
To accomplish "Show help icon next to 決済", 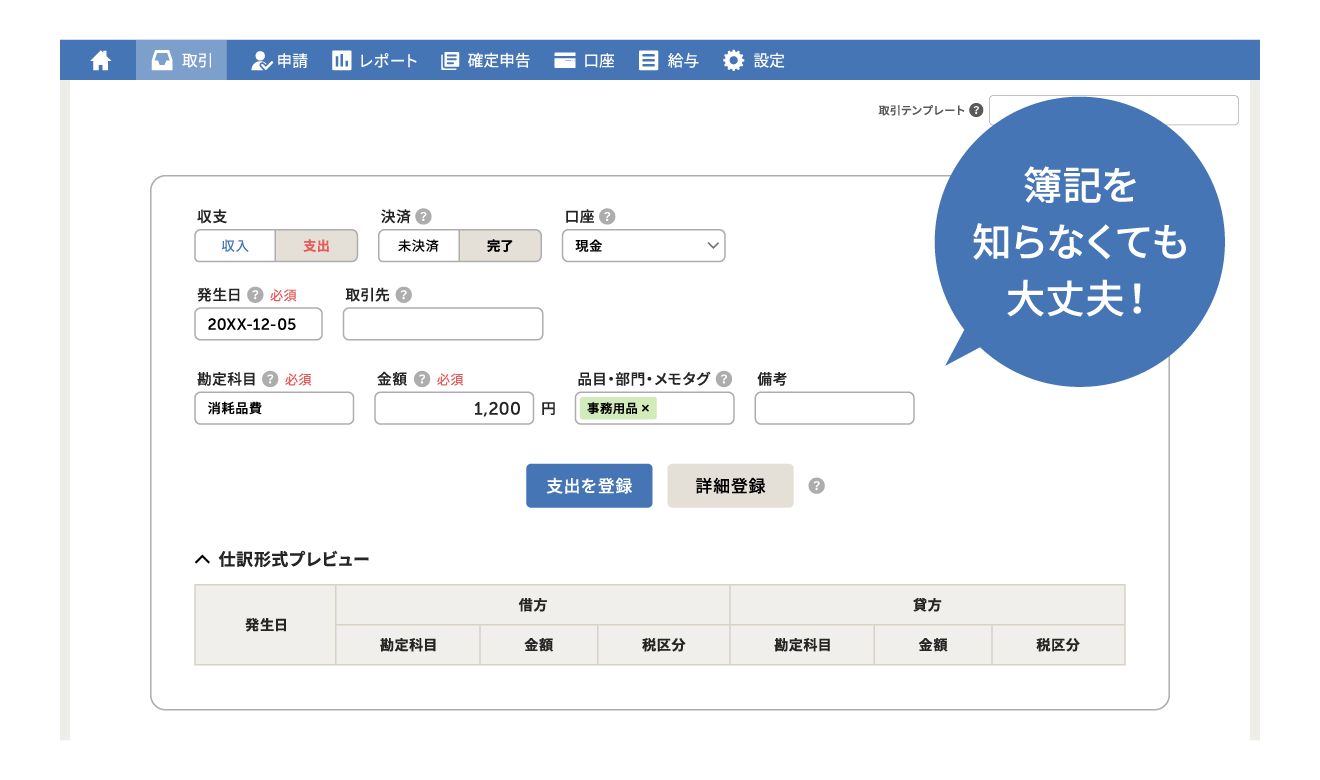I will click(x=423, y=216).
